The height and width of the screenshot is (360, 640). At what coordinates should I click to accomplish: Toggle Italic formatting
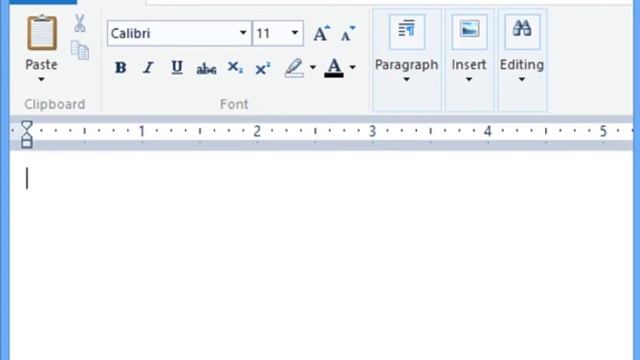148,67
